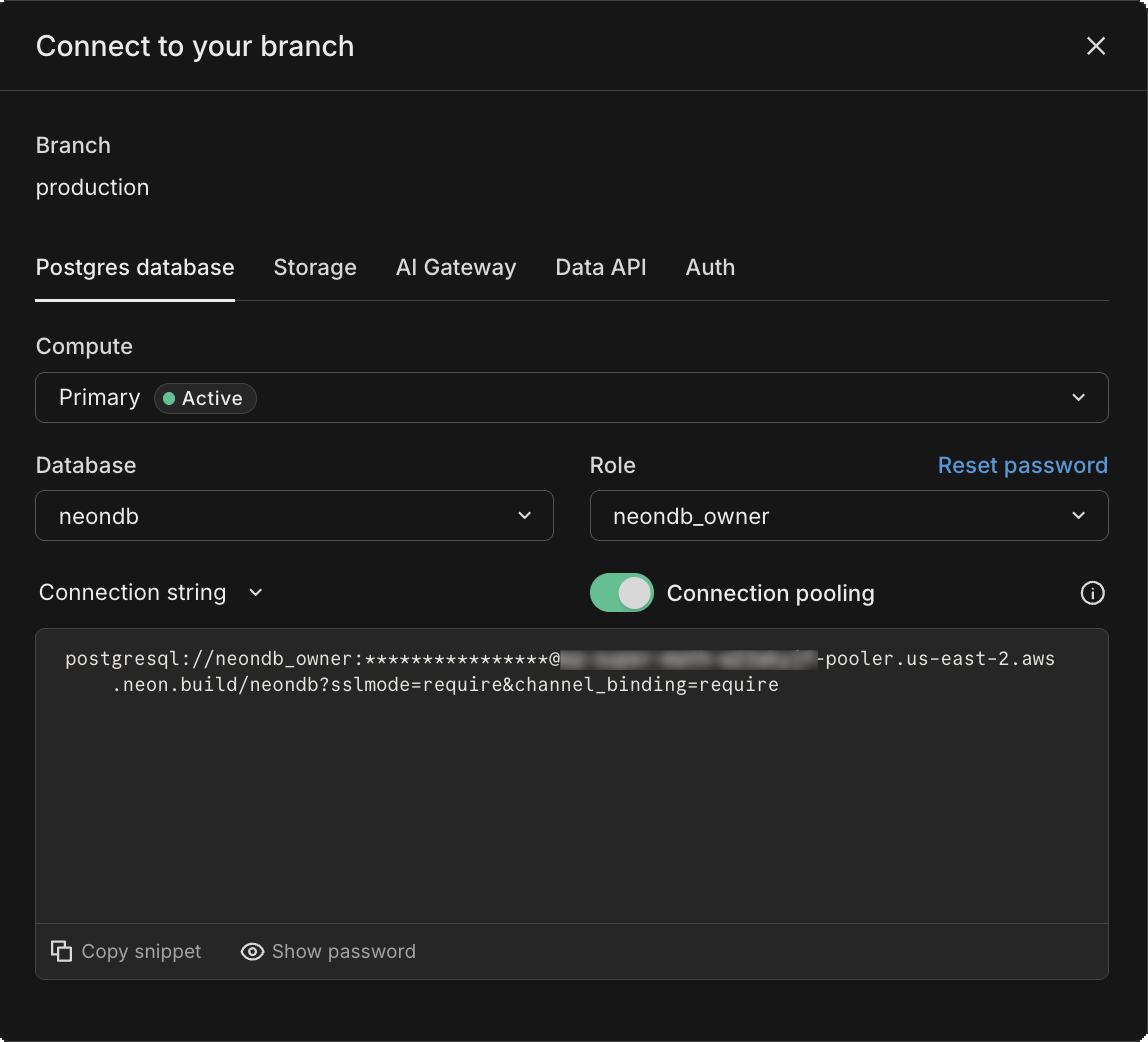The image size is (1148, 1042).
Task: Toggle the Connection pooling switch
Action: pos(622,593)
